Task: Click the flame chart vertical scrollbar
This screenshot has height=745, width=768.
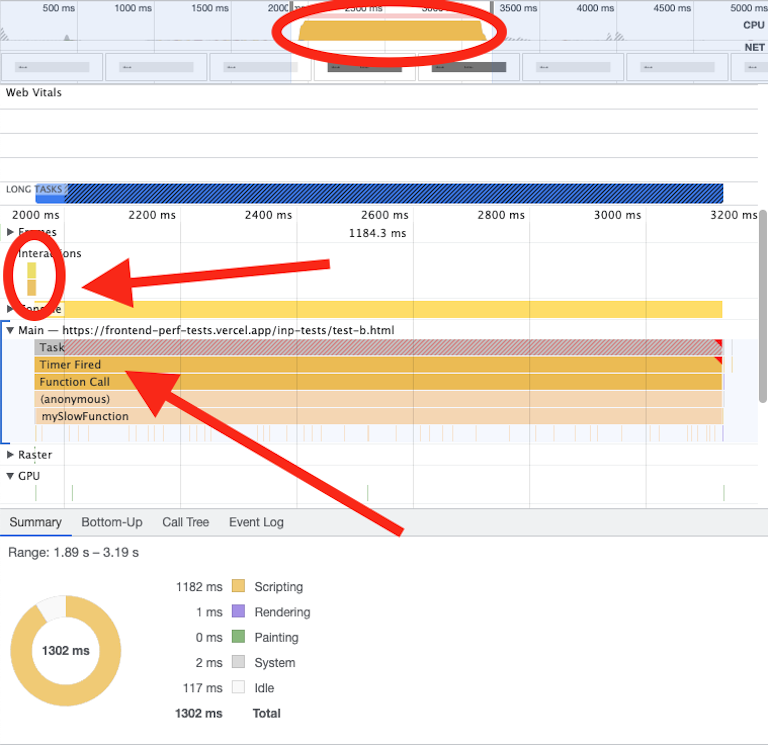Action: click(763, 300)
